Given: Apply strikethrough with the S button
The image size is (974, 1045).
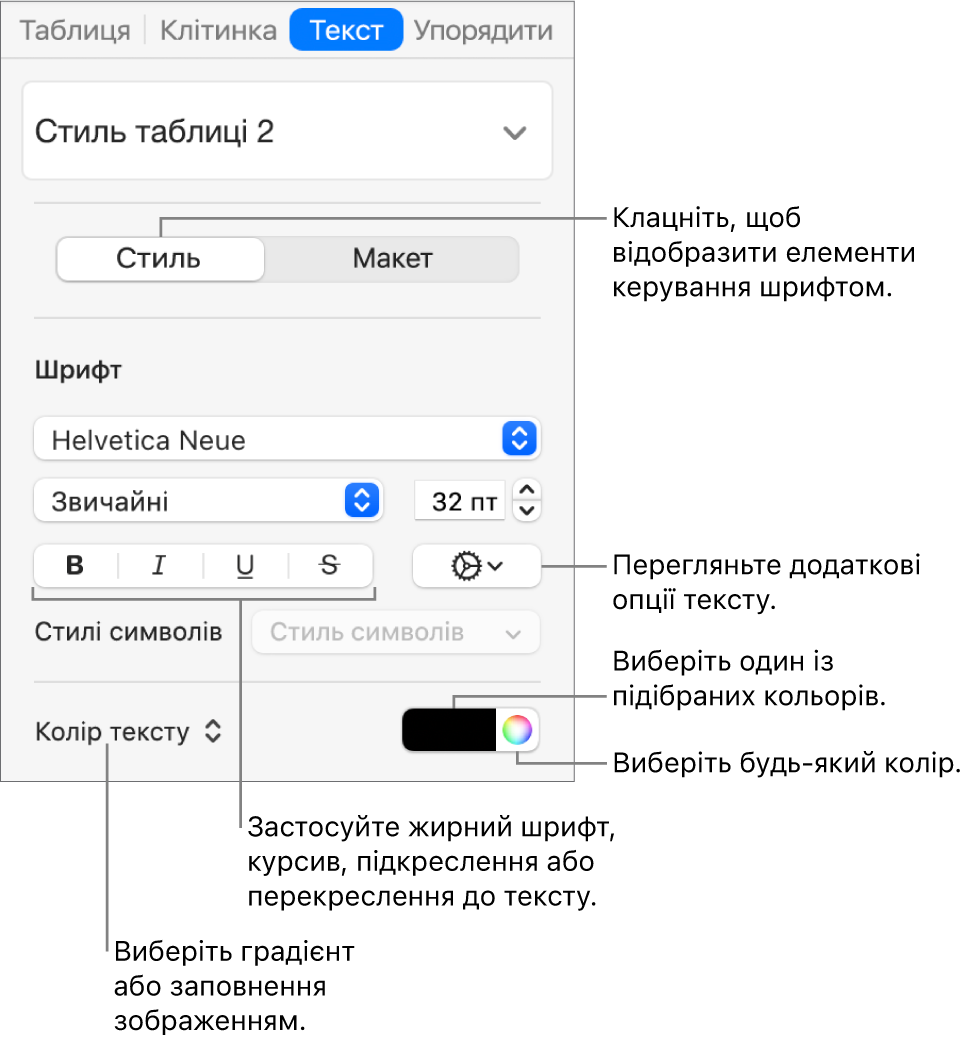Looking at the screenshot, I should click(329, 565).
